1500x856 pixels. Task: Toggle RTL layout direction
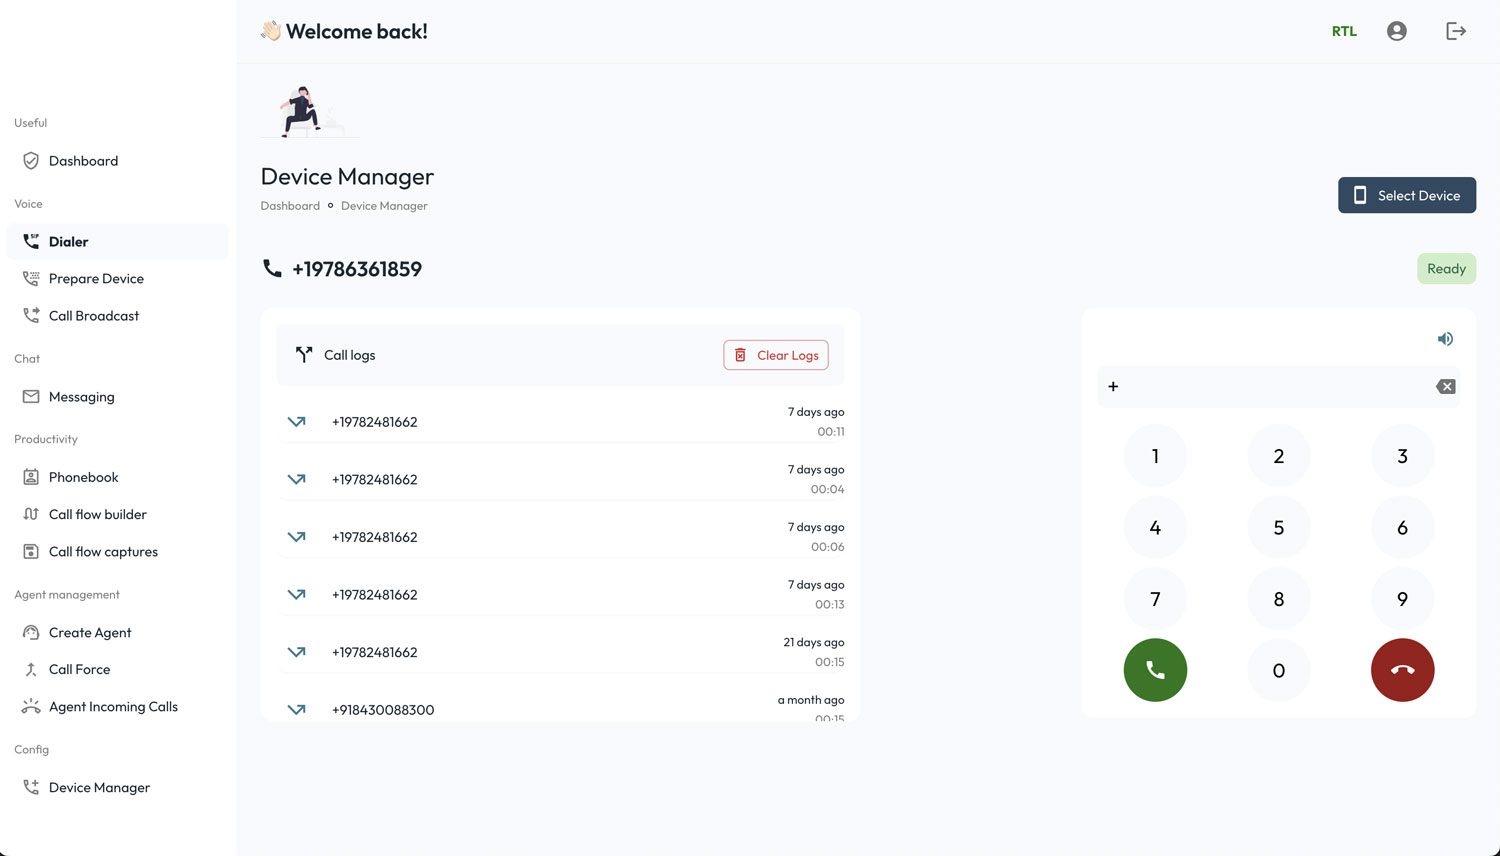point(1344,31)
